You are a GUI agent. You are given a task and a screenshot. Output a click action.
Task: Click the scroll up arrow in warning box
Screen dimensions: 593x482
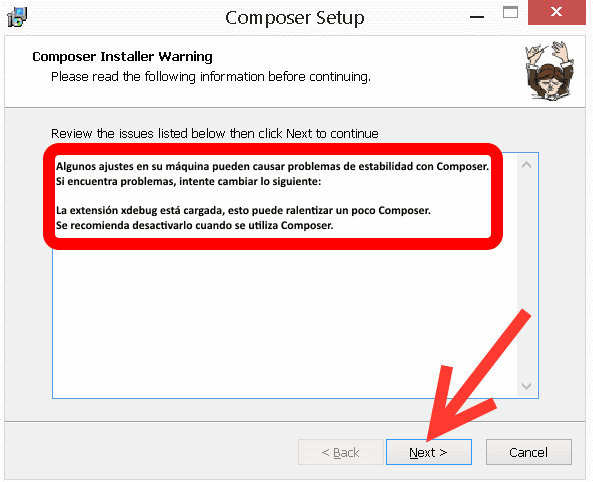click(x=526, y=165)
